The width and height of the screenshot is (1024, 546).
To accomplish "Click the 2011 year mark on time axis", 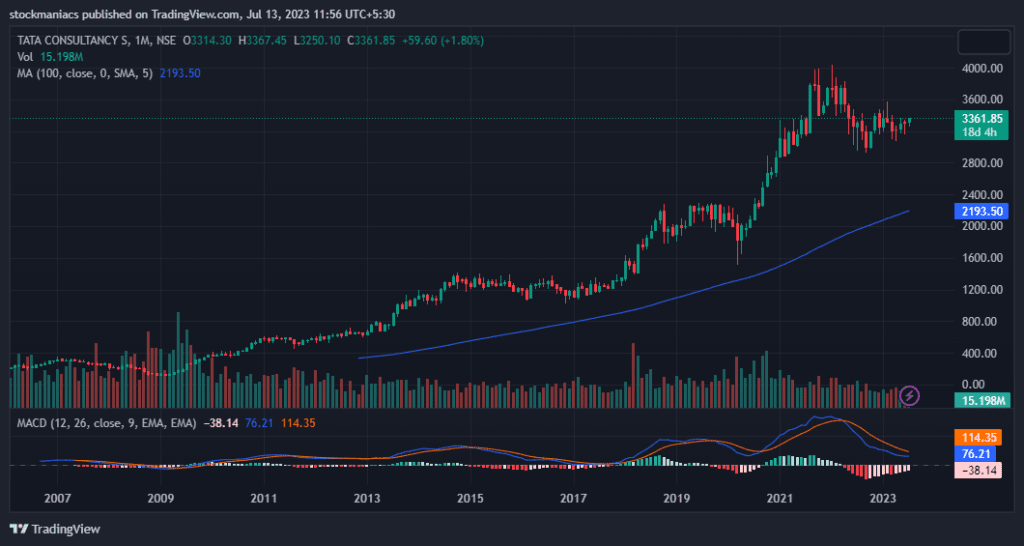I will pyautogui.click(x=263, y=498).
